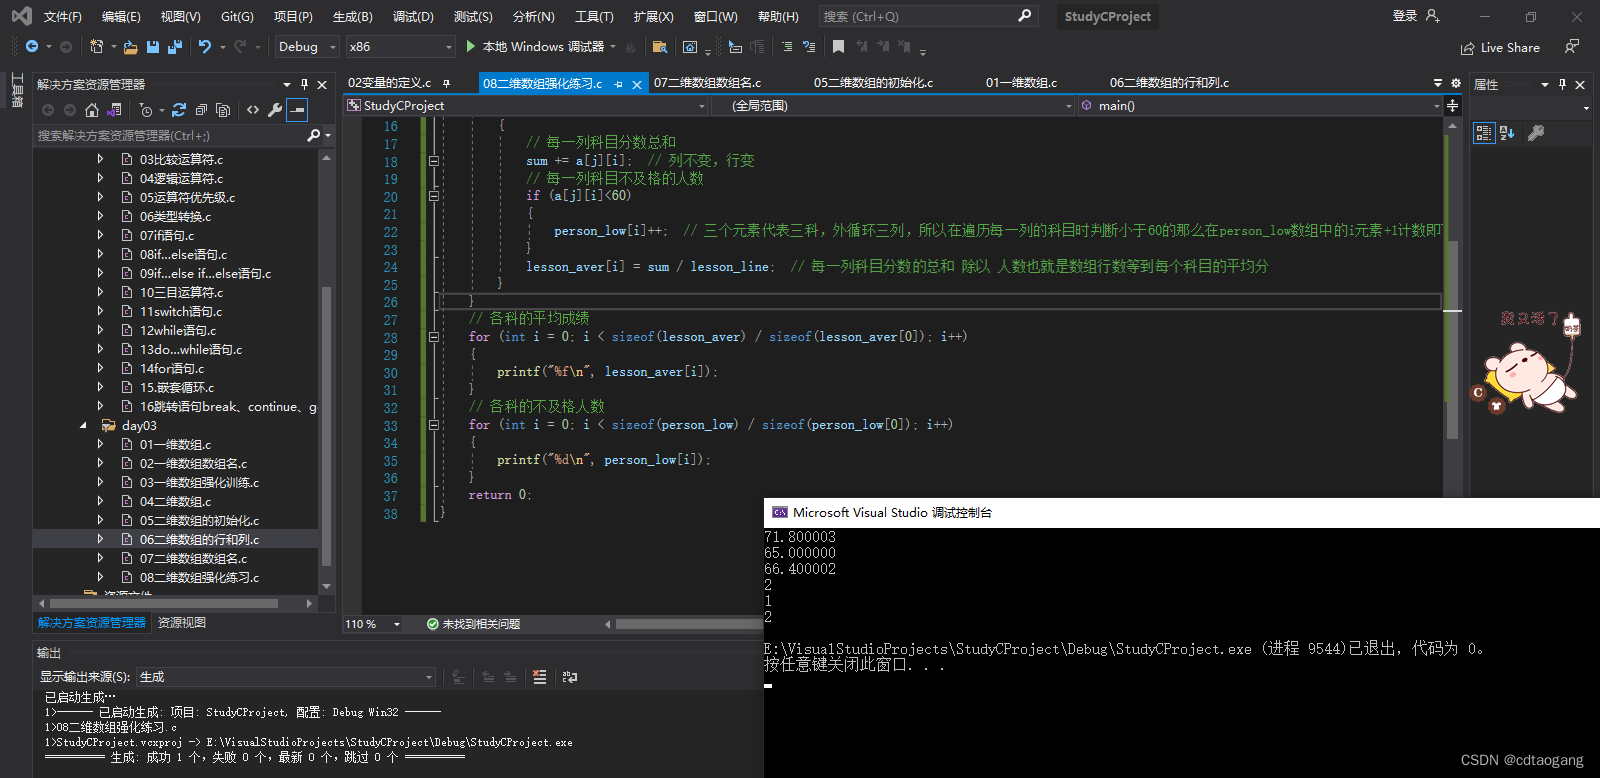Click the uncomment selected lines icon
The image size is (1600, 778).
[x=809, y=47]
